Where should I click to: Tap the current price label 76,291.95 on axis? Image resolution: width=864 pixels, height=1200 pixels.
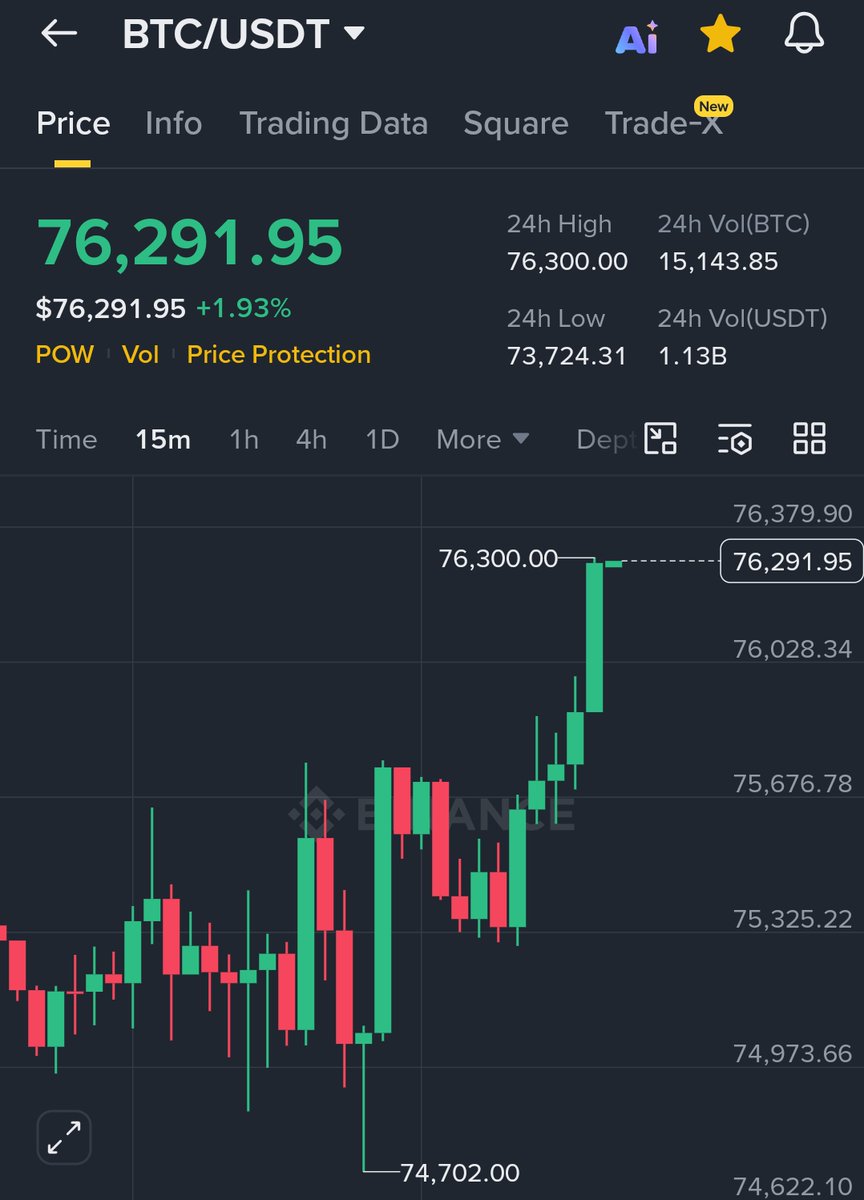tap(791, 562)
